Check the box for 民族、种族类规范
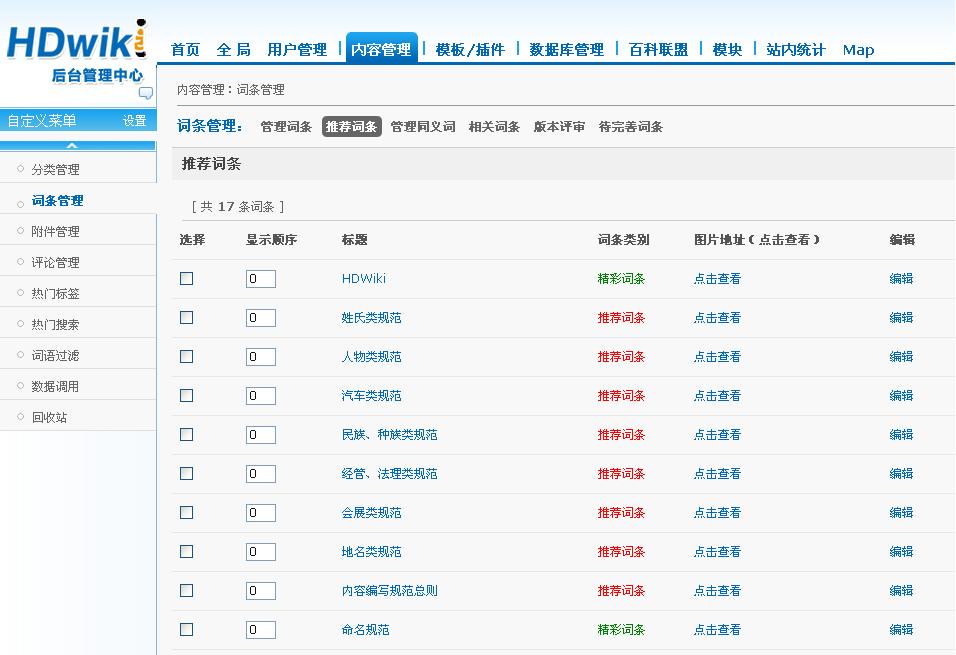956x655 pixels. pyautogui.click(x=187, y=435)
